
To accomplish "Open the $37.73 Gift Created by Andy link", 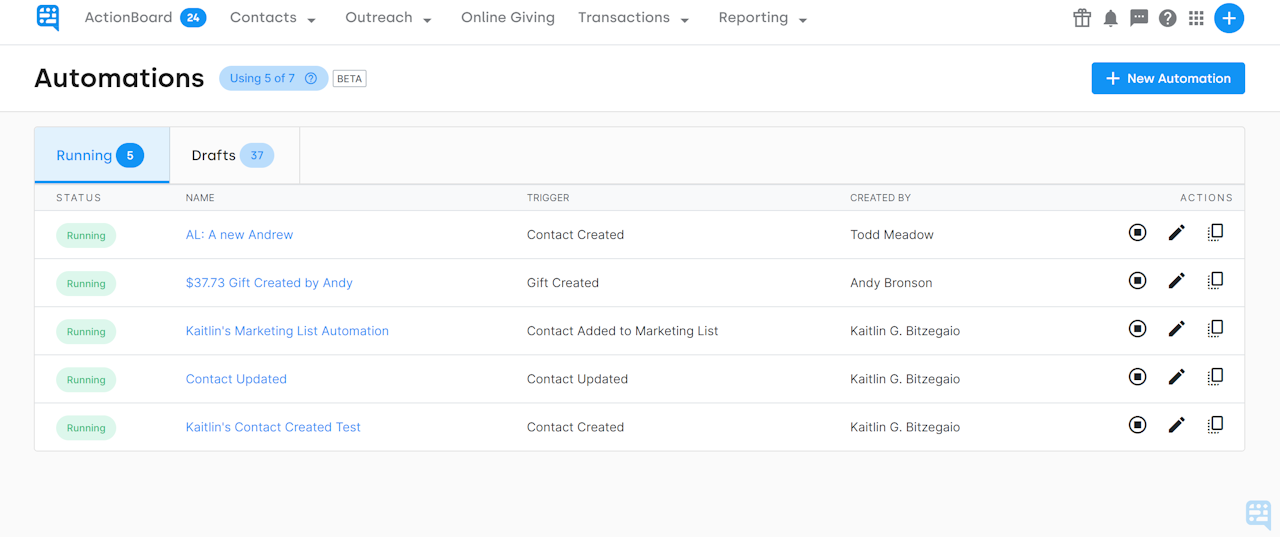I will (269, 283).
